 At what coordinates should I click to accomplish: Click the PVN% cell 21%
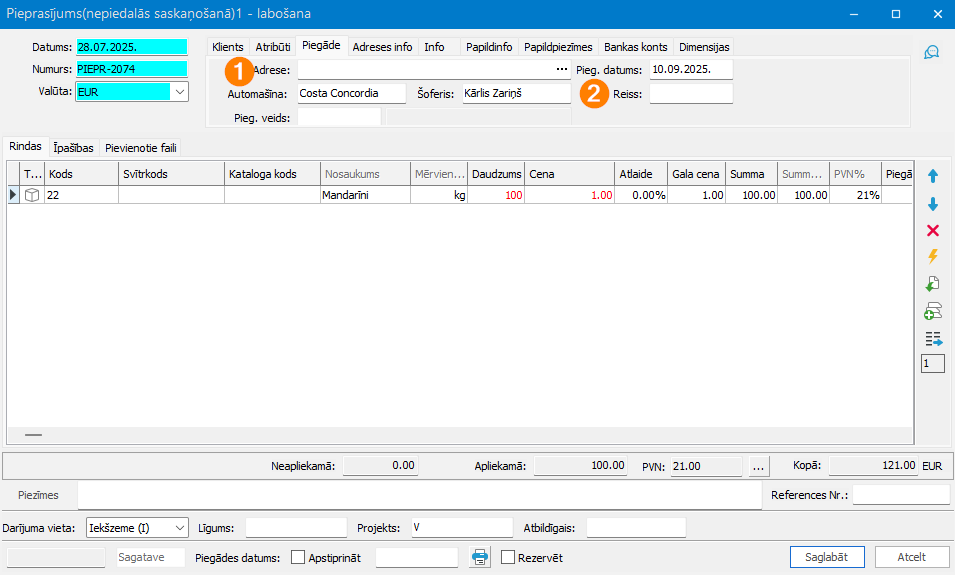pyautogui.click(x=855, y=195)
